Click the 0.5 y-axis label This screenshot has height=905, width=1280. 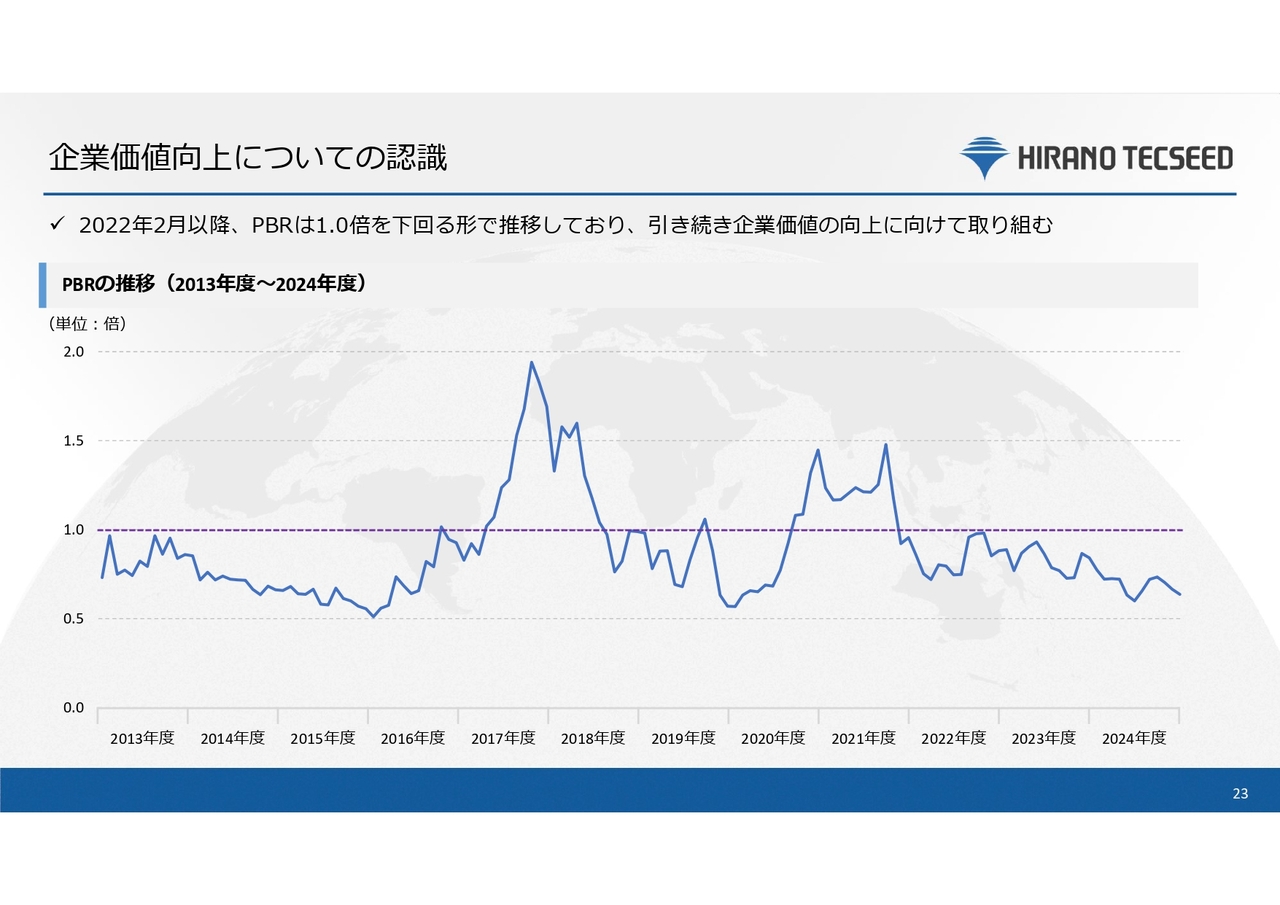(74, 619)
